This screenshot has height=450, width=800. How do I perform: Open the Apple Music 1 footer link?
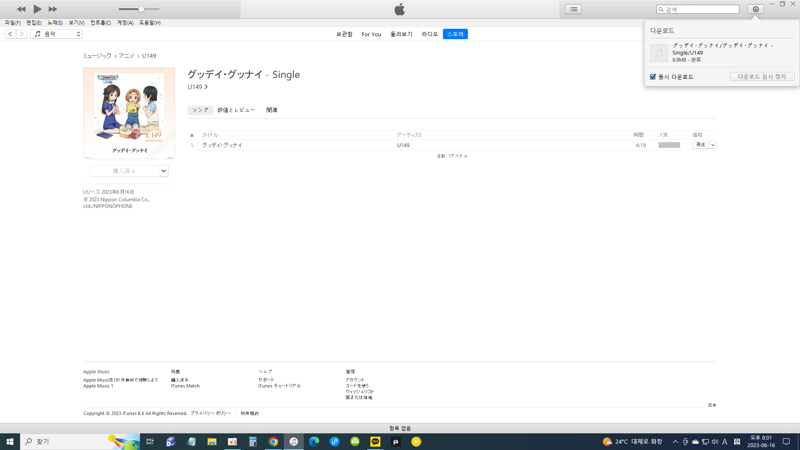(x=98, y=386)
